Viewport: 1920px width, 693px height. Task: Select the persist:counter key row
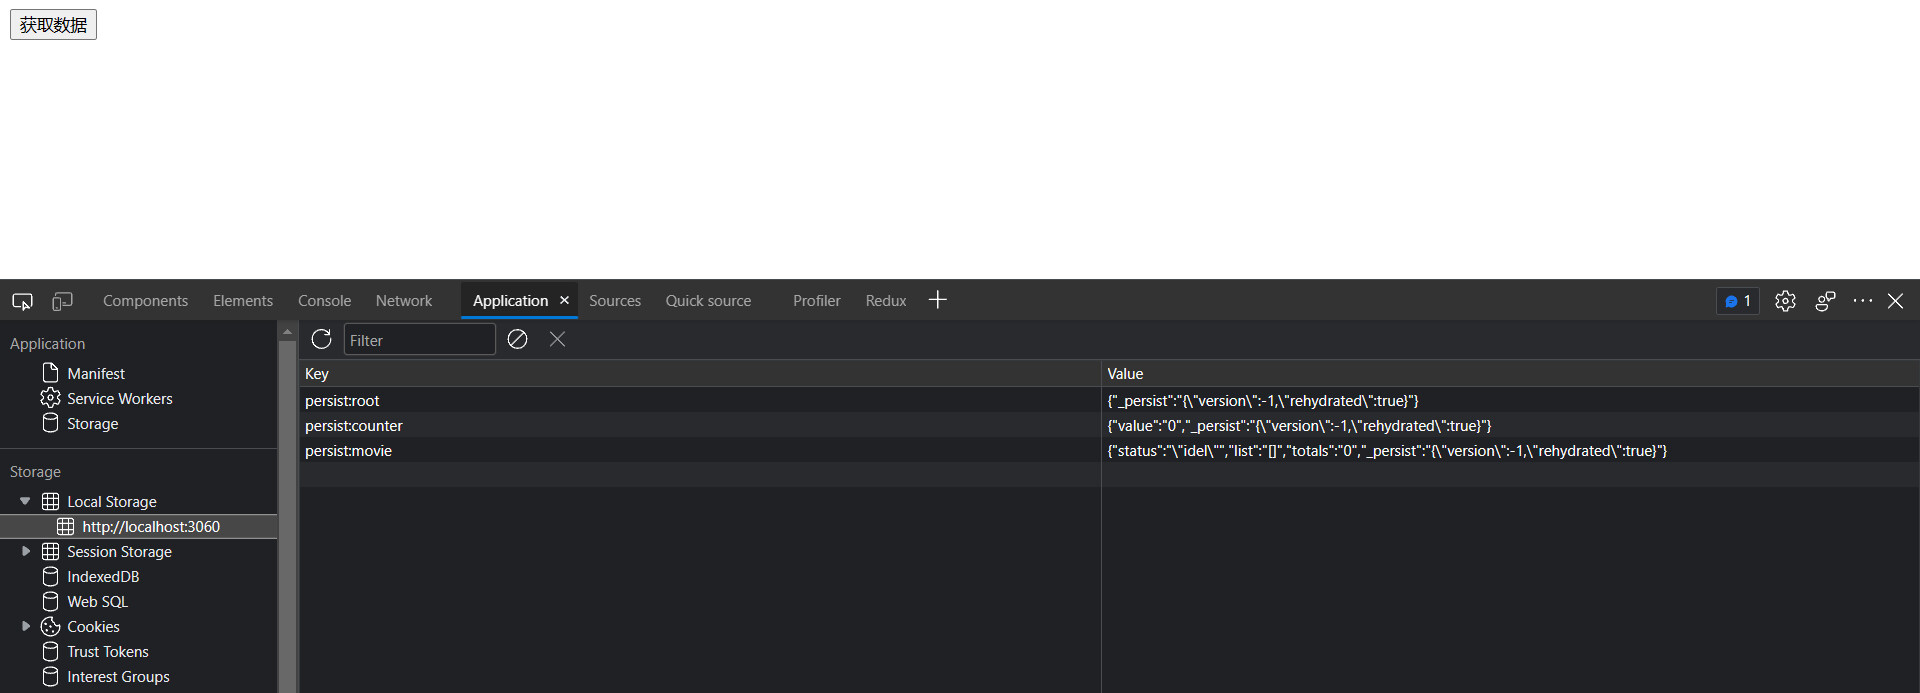(700, 425)
